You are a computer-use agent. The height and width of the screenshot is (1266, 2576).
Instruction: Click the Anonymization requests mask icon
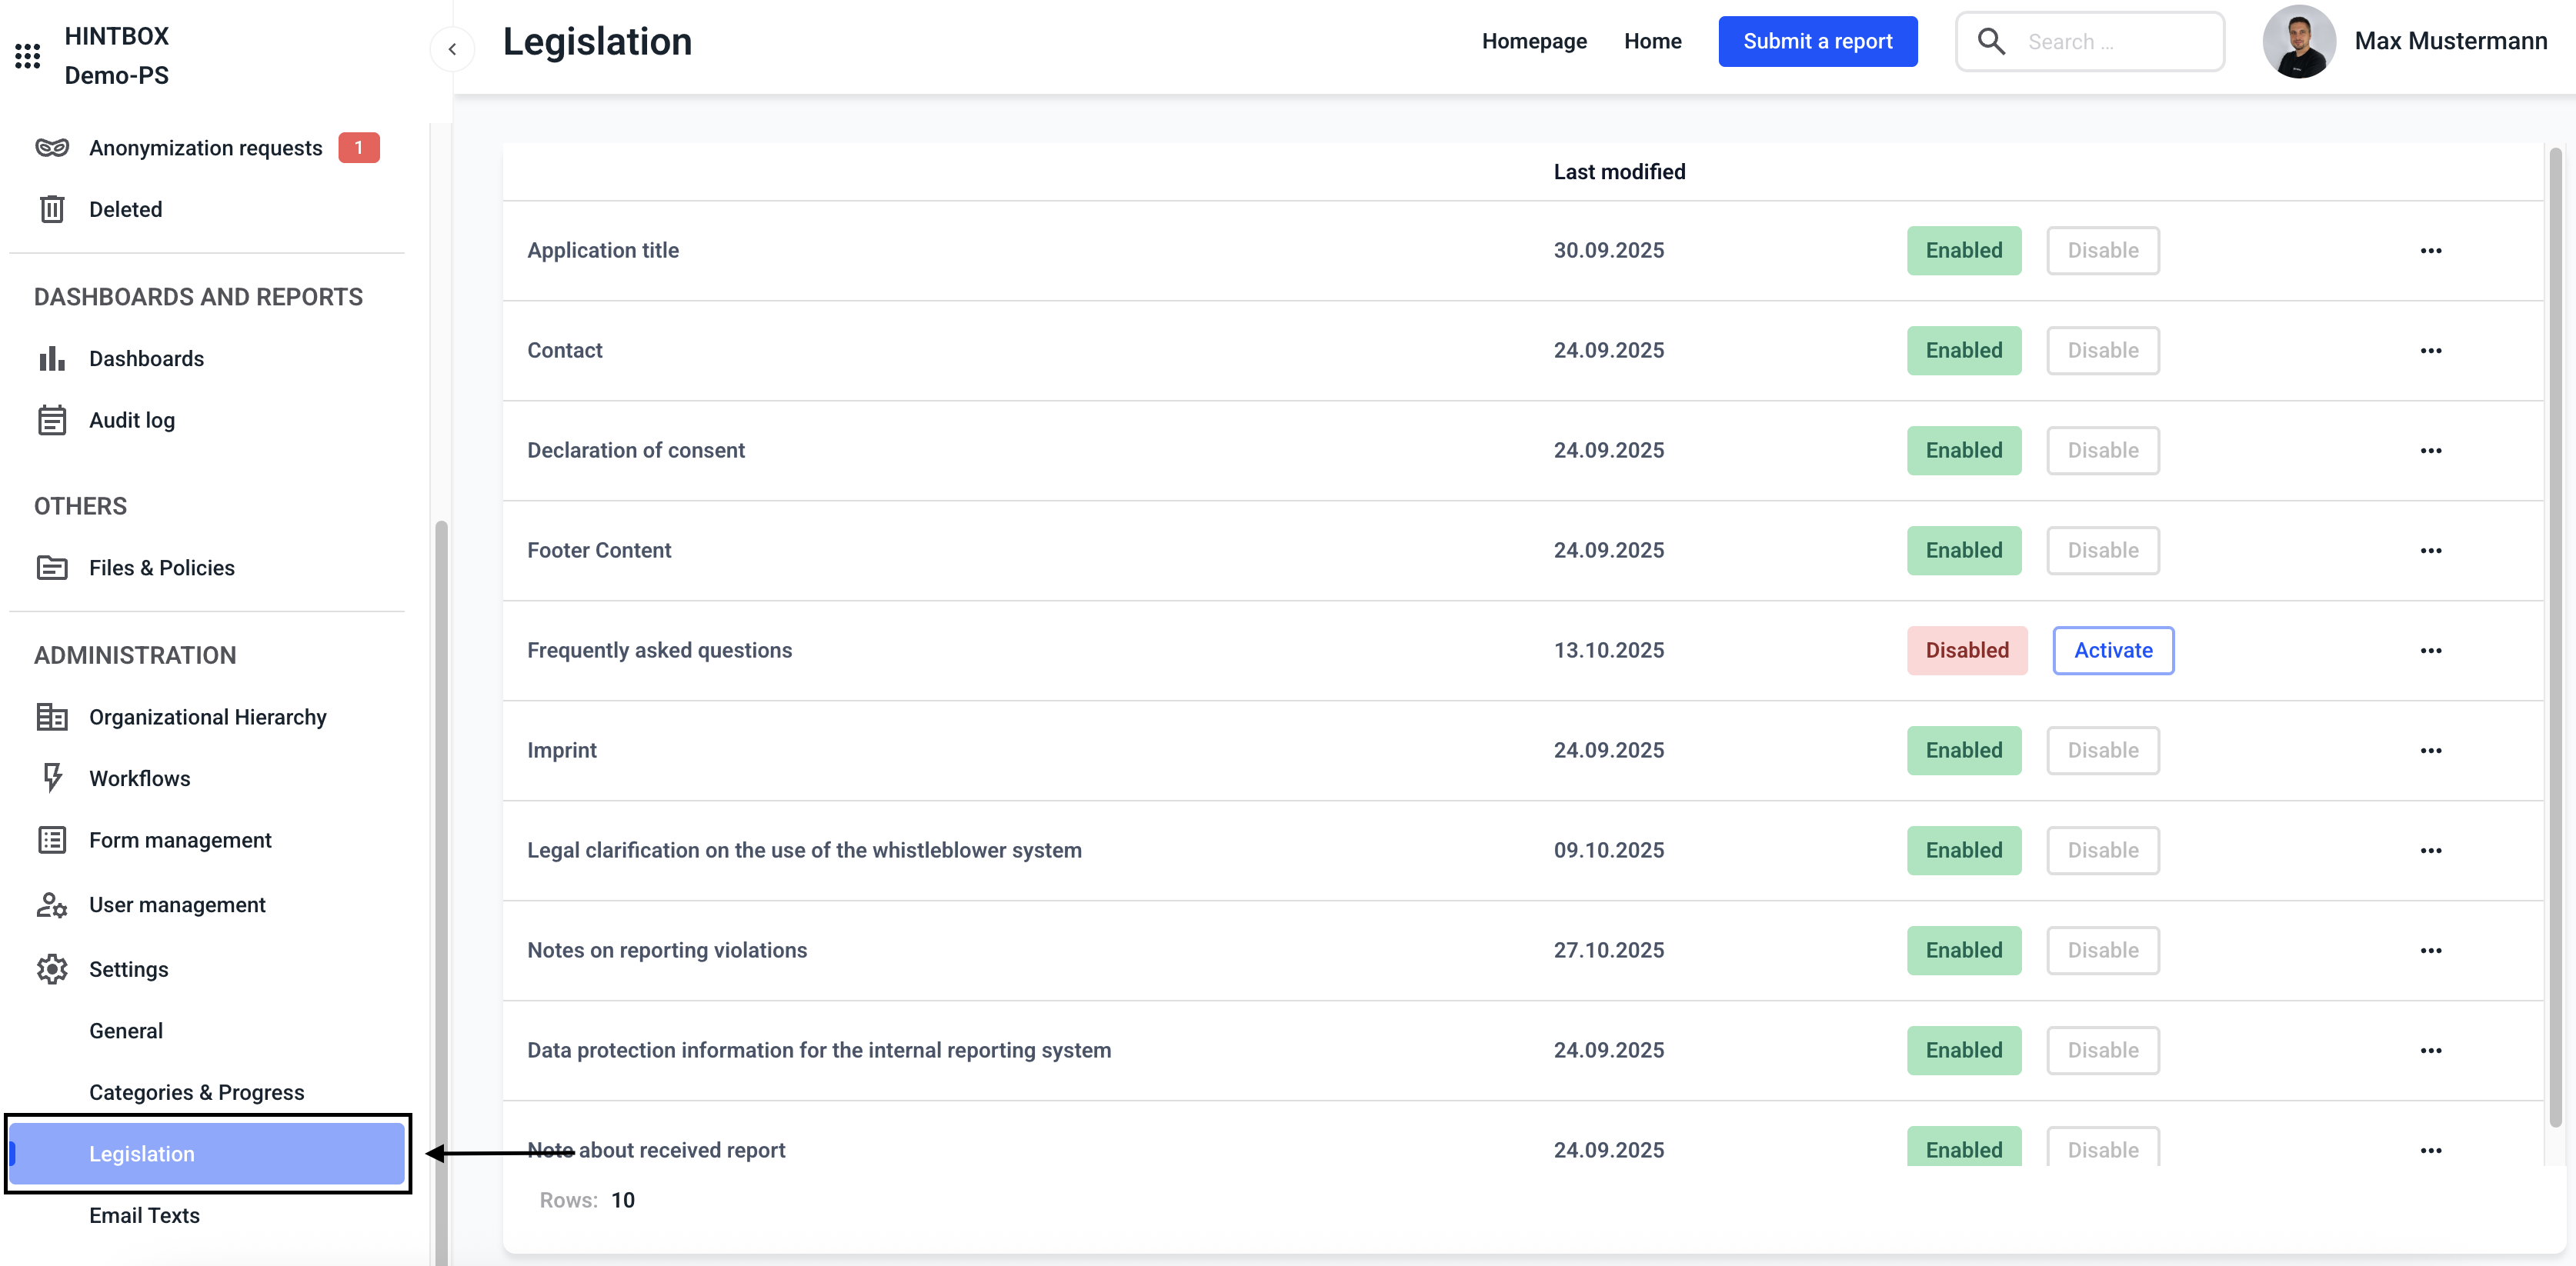[52, 148]
